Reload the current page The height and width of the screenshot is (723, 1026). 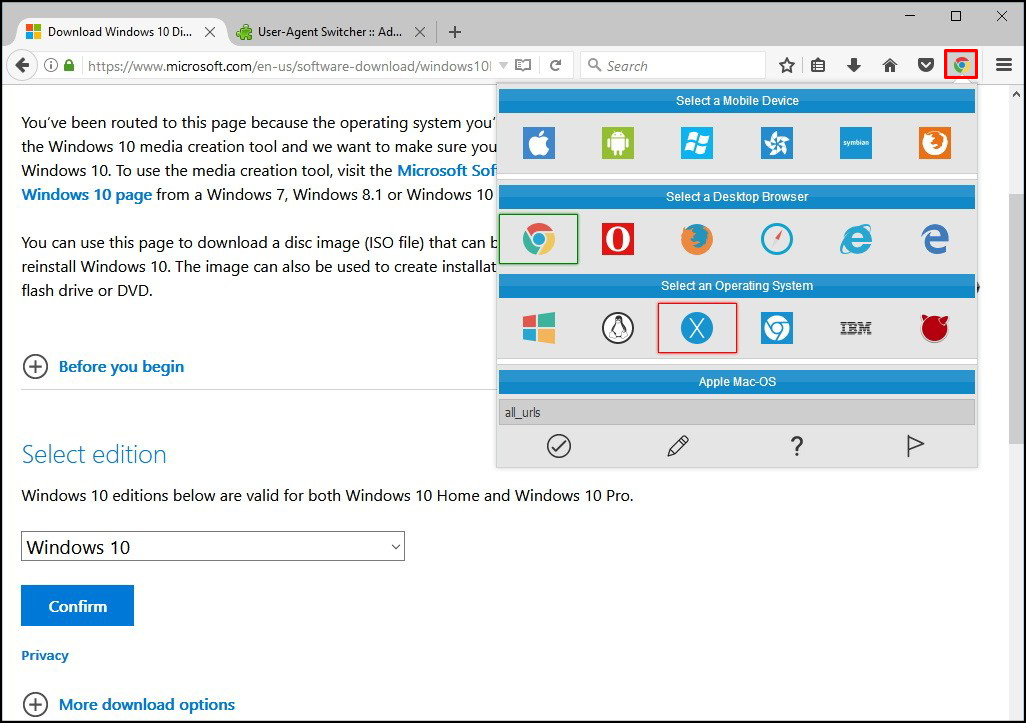[556, 65]
